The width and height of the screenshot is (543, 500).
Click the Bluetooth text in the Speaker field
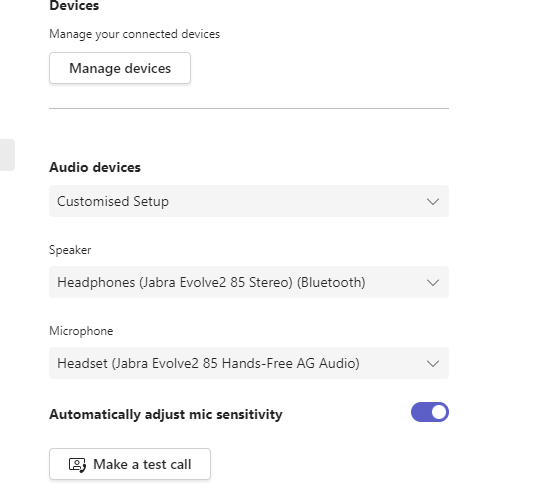tap(331, 283)
